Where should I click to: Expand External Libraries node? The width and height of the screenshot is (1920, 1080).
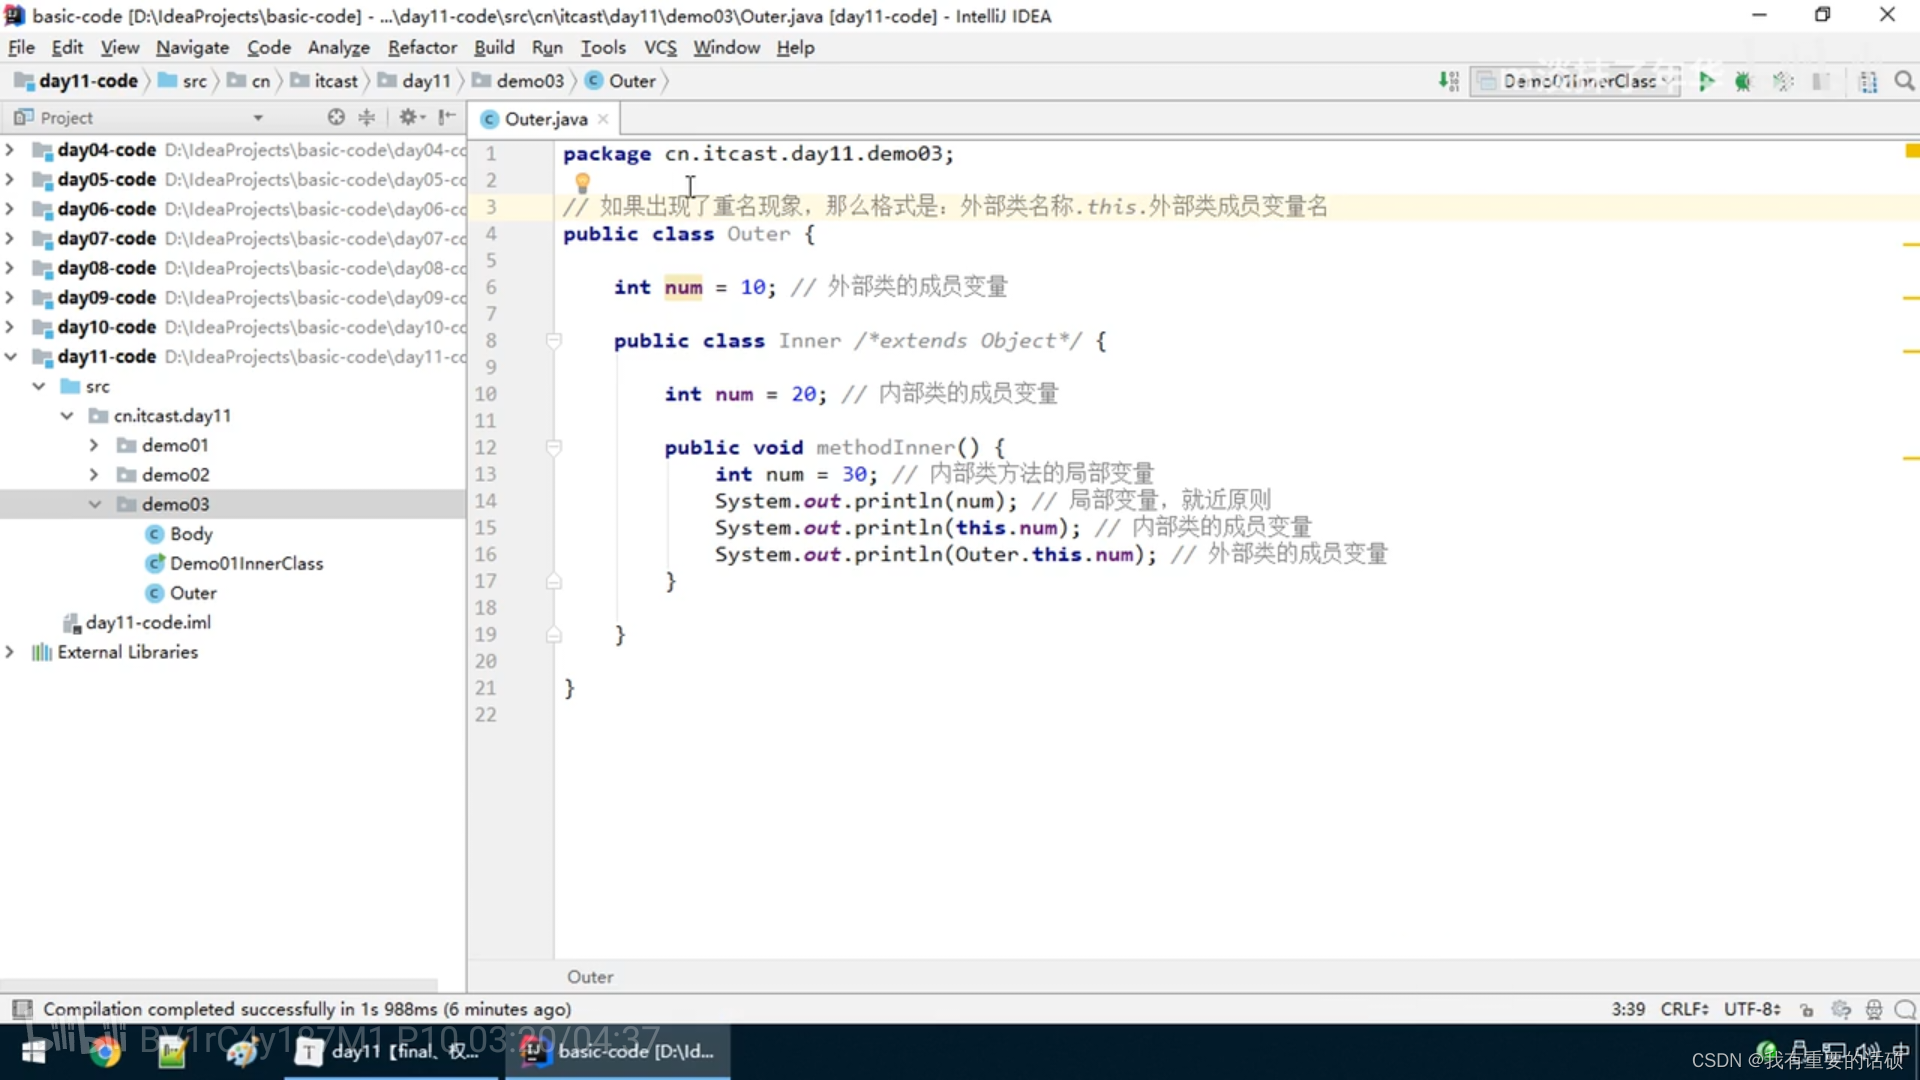(x=10, y=652)
